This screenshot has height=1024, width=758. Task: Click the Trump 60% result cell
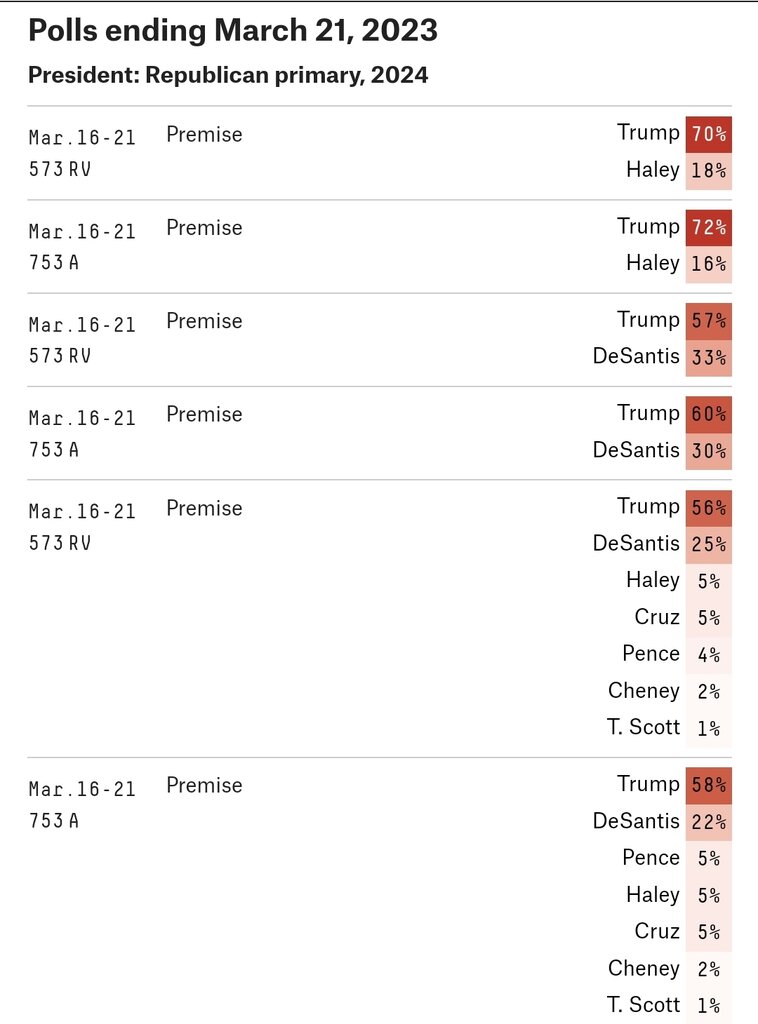coord(708,414)
